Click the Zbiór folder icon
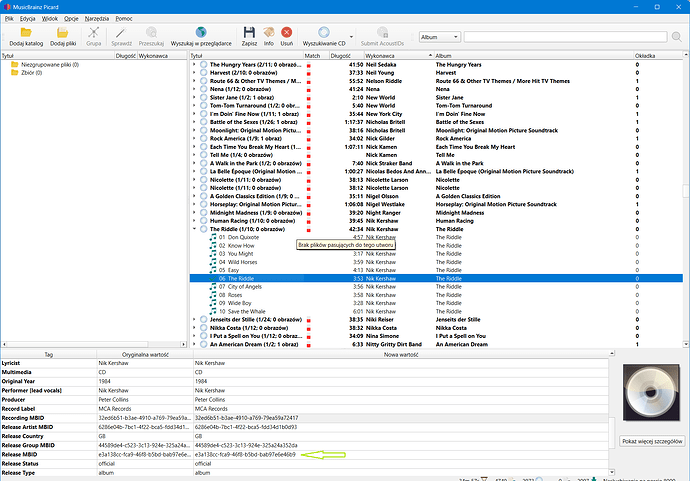 [x=15, y=73]
